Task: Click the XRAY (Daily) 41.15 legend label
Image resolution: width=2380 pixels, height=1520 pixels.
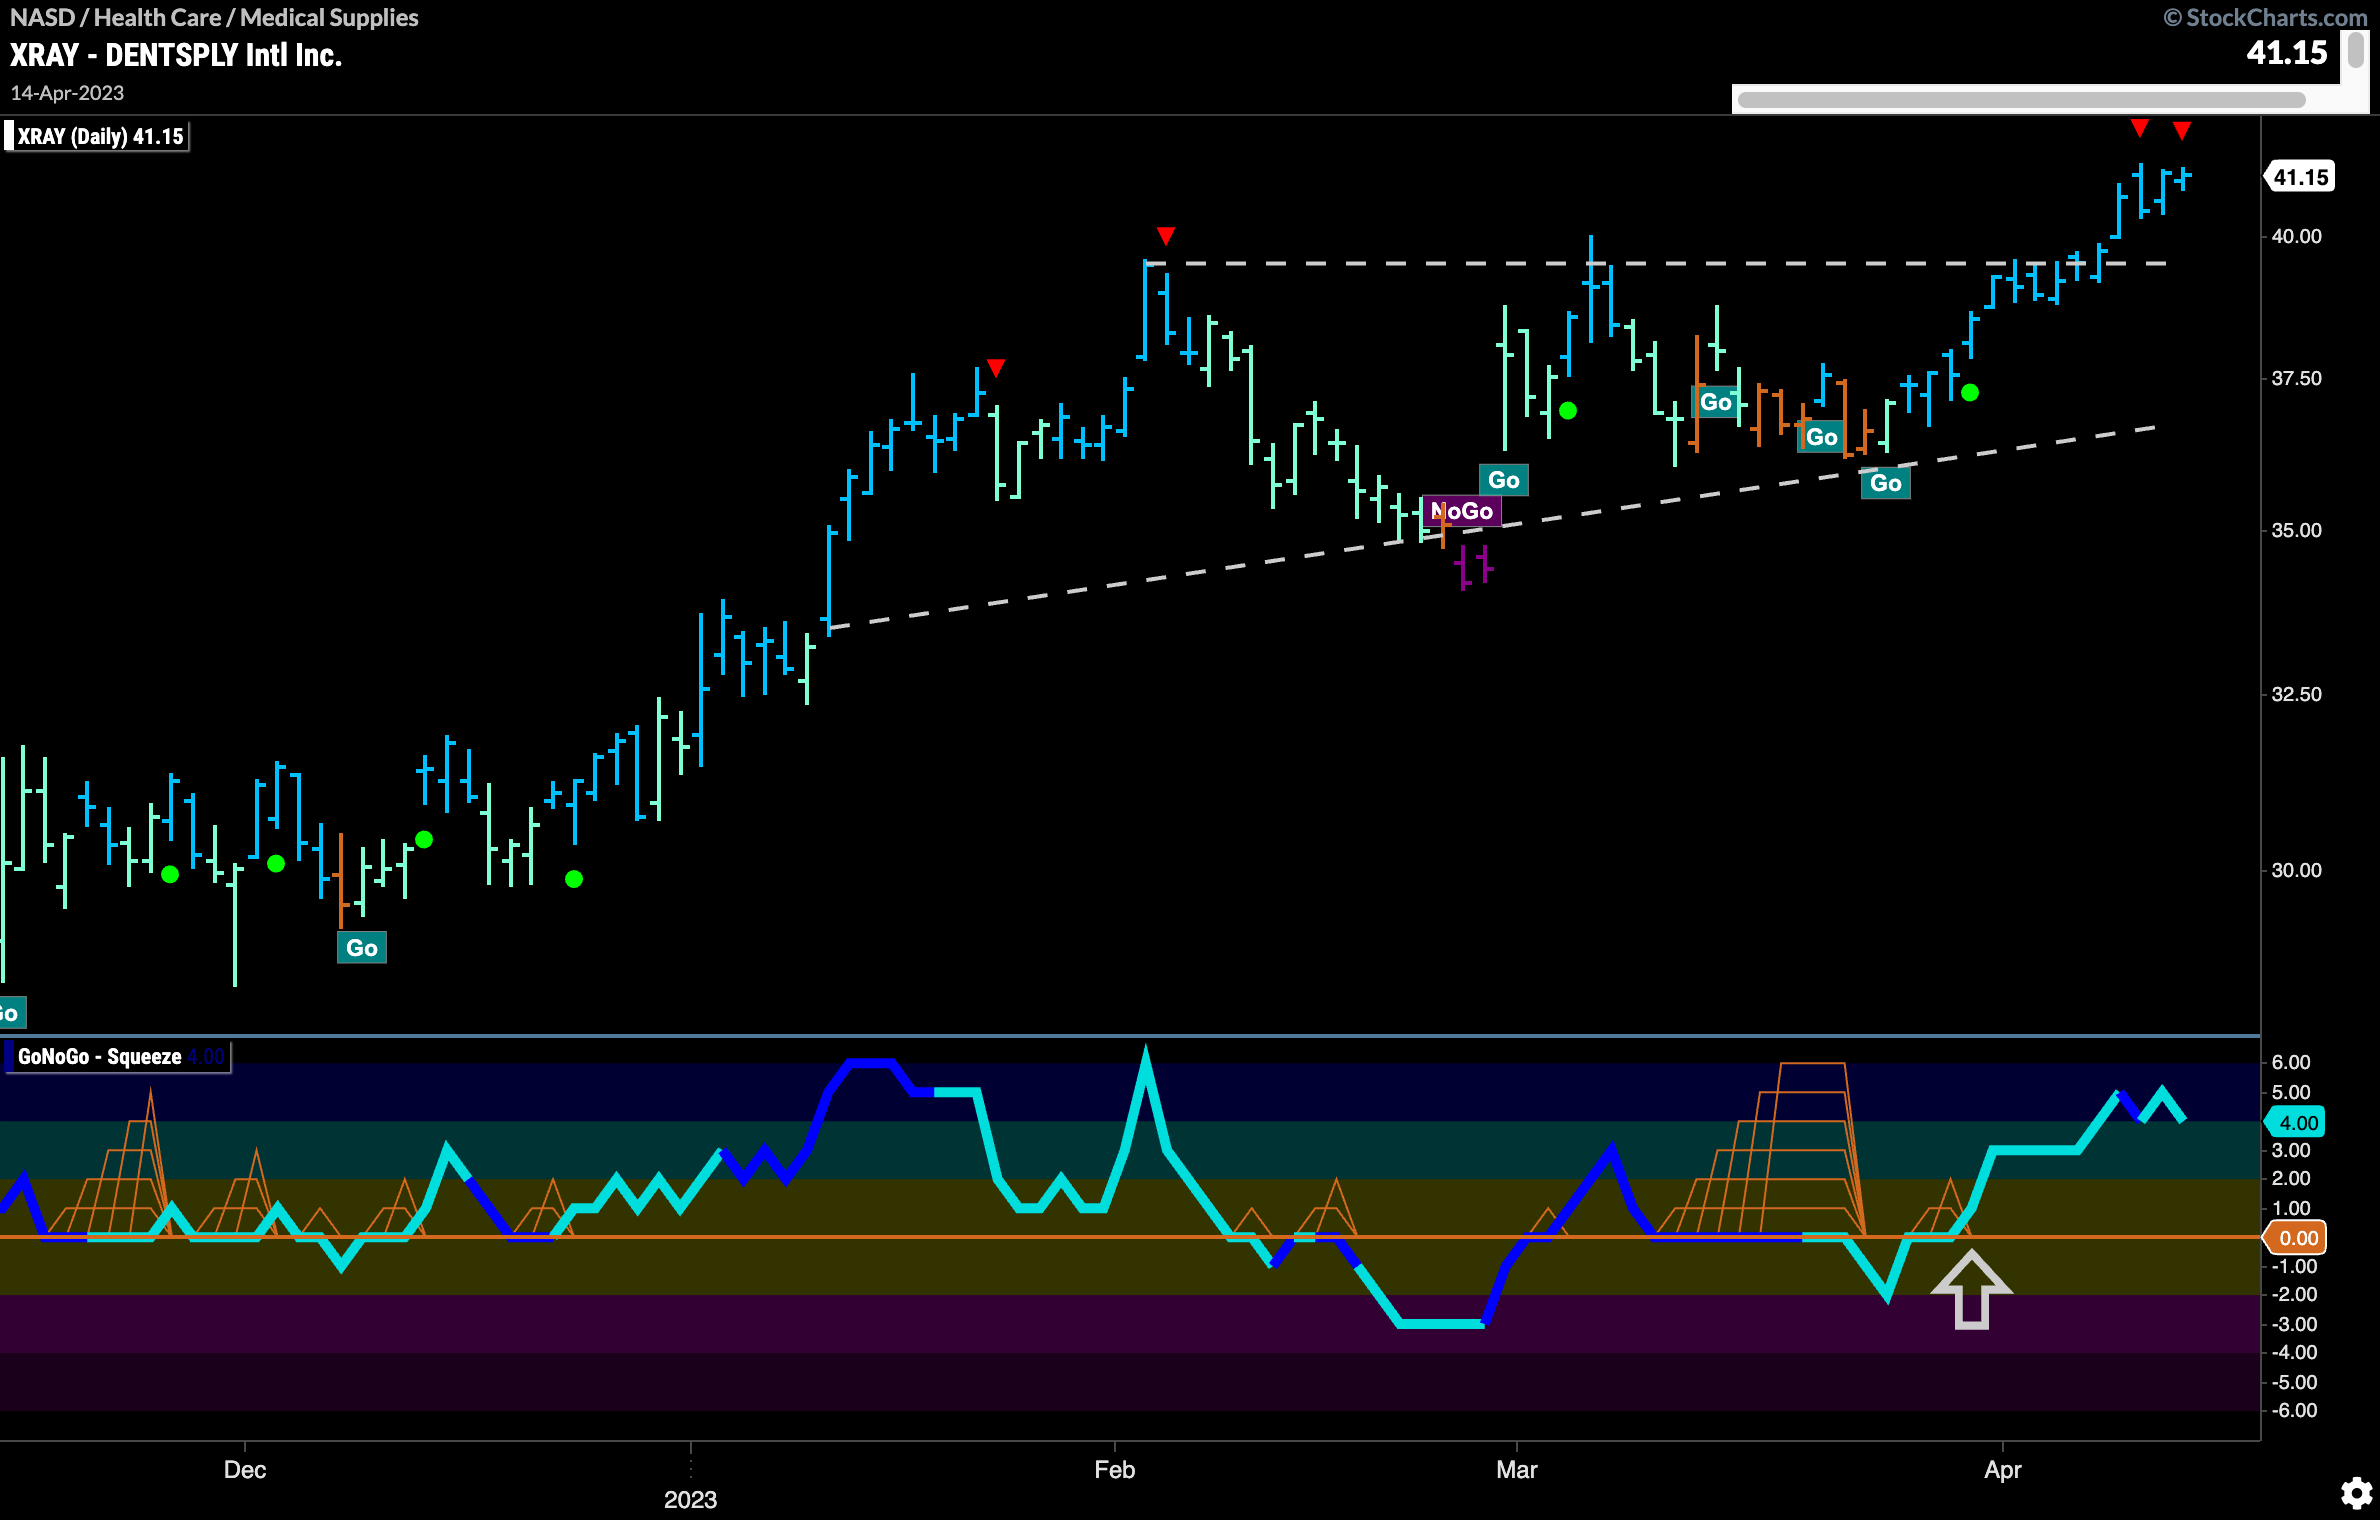Action: (x=97, y=136)
